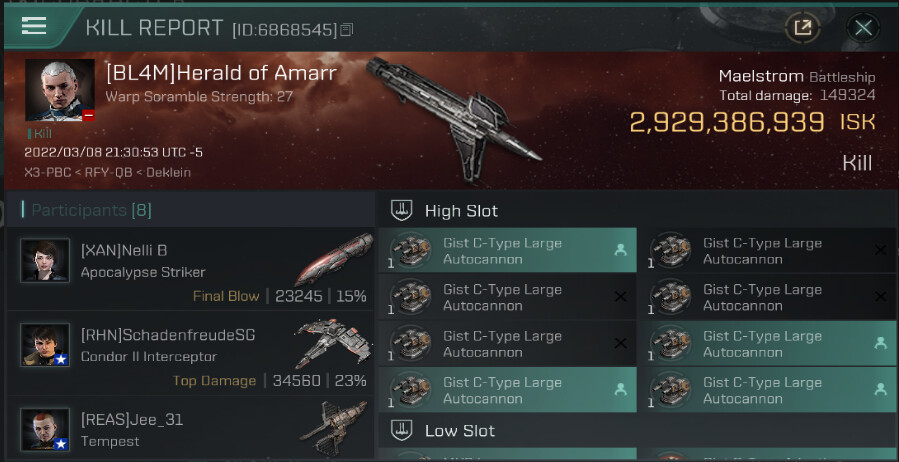Screen dimensions: 899x462
Task: Open the hamburger menu
Action: point(34,26)
